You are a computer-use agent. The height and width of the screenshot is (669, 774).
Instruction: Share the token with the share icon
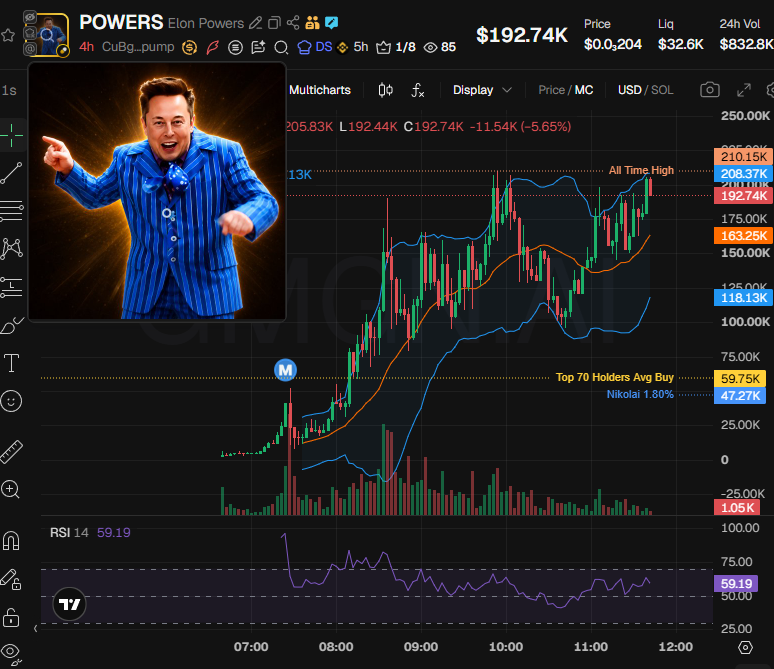(293, 23)
